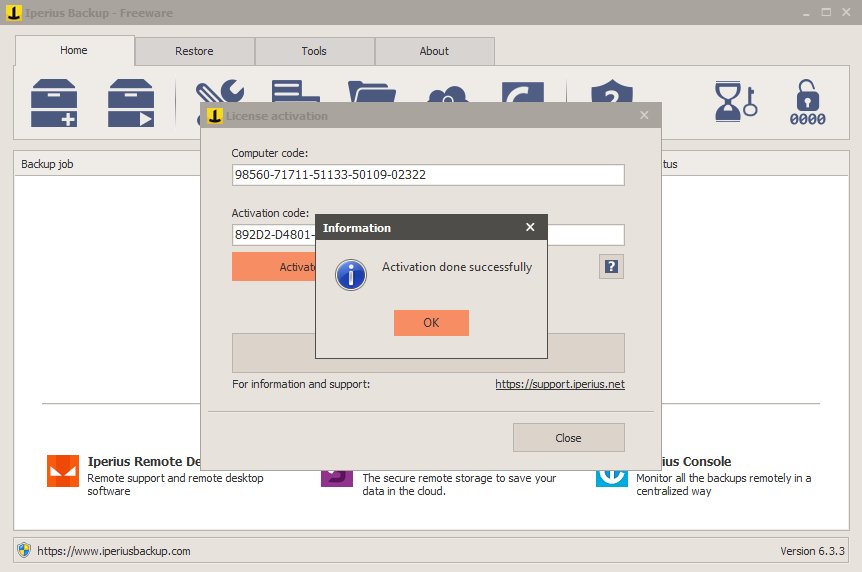
Task: Click the Run backup job icon
Action: coord(131,103)
